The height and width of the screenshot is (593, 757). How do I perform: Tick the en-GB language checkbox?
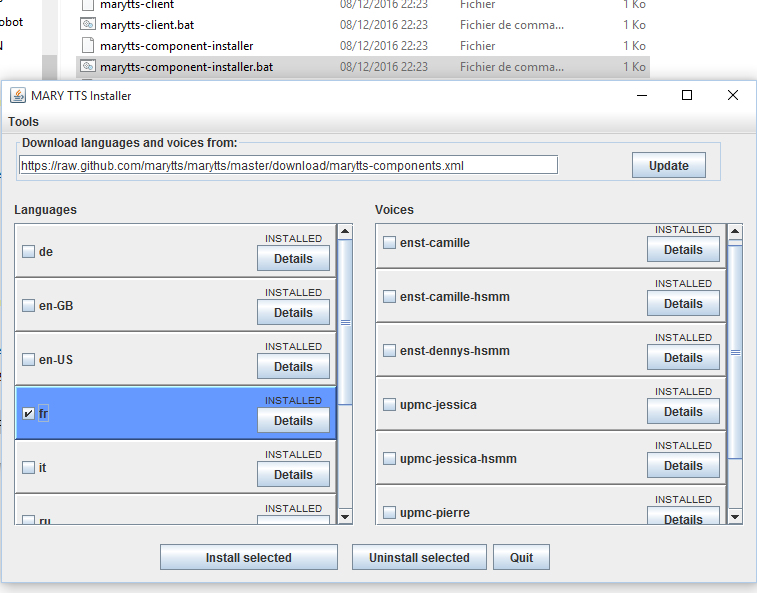28,306
